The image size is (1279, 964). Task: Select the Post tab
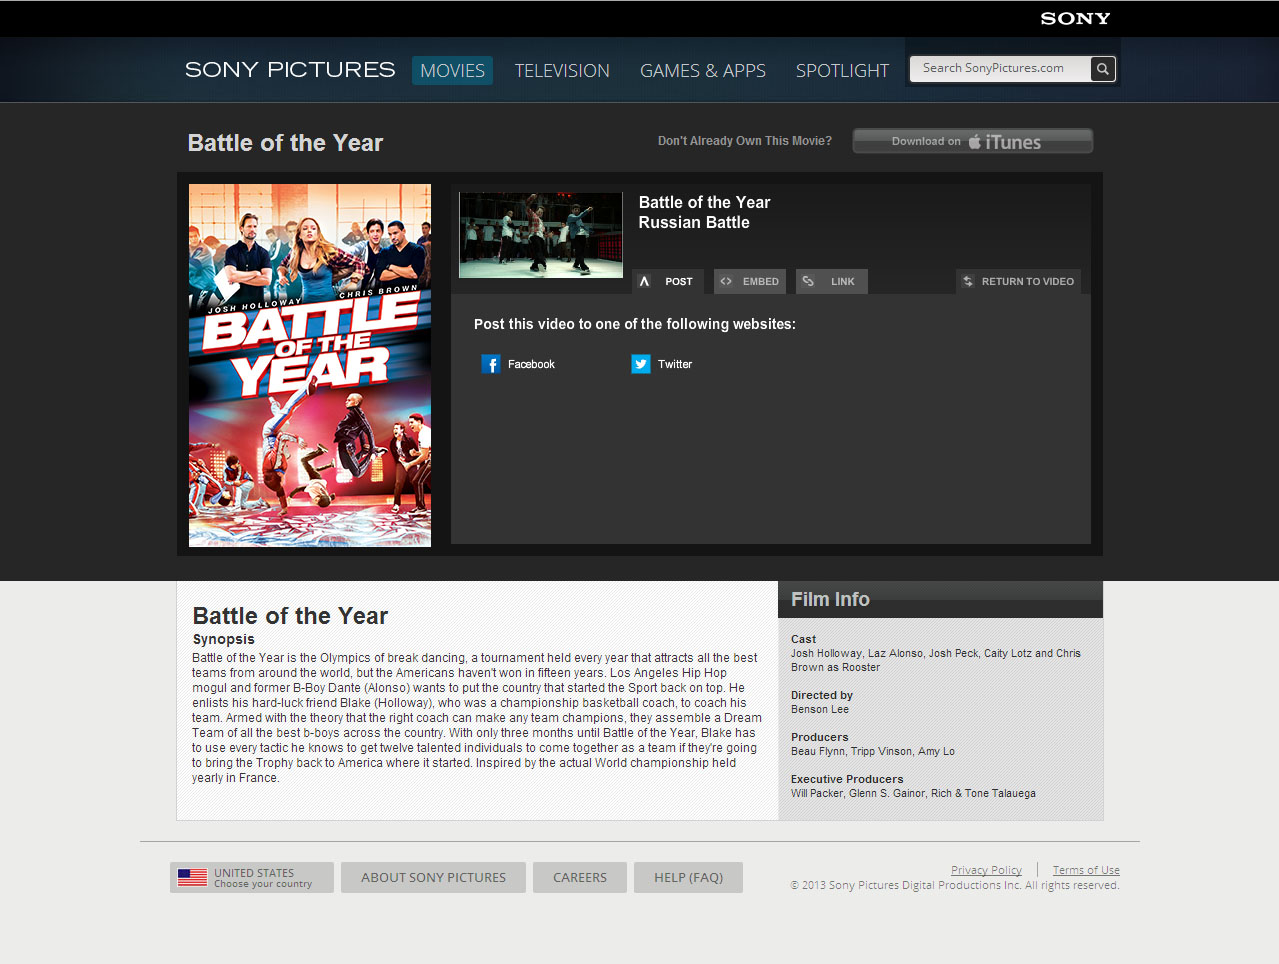point(668,281)
